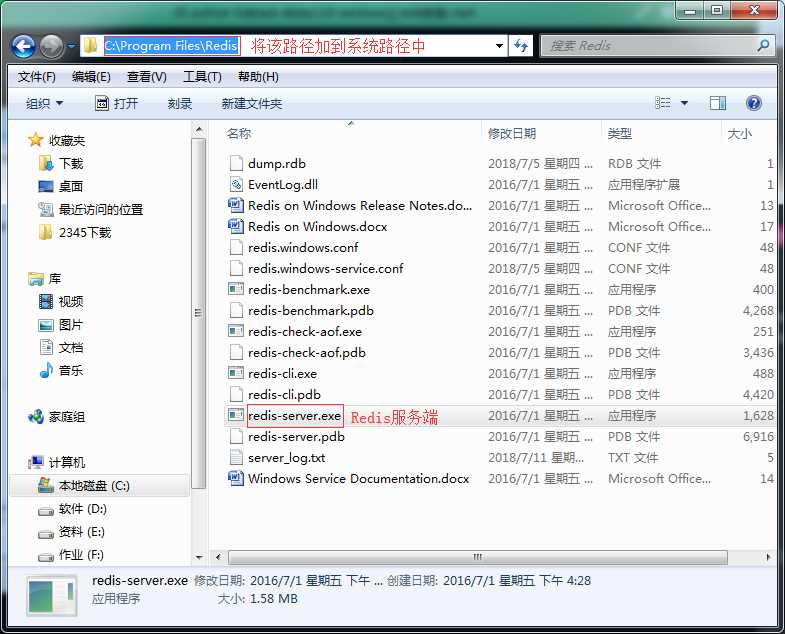Open the 编辑(E) menu
Image resolution: width=785 pixels, height=634 pixels.
pos(91,77)
